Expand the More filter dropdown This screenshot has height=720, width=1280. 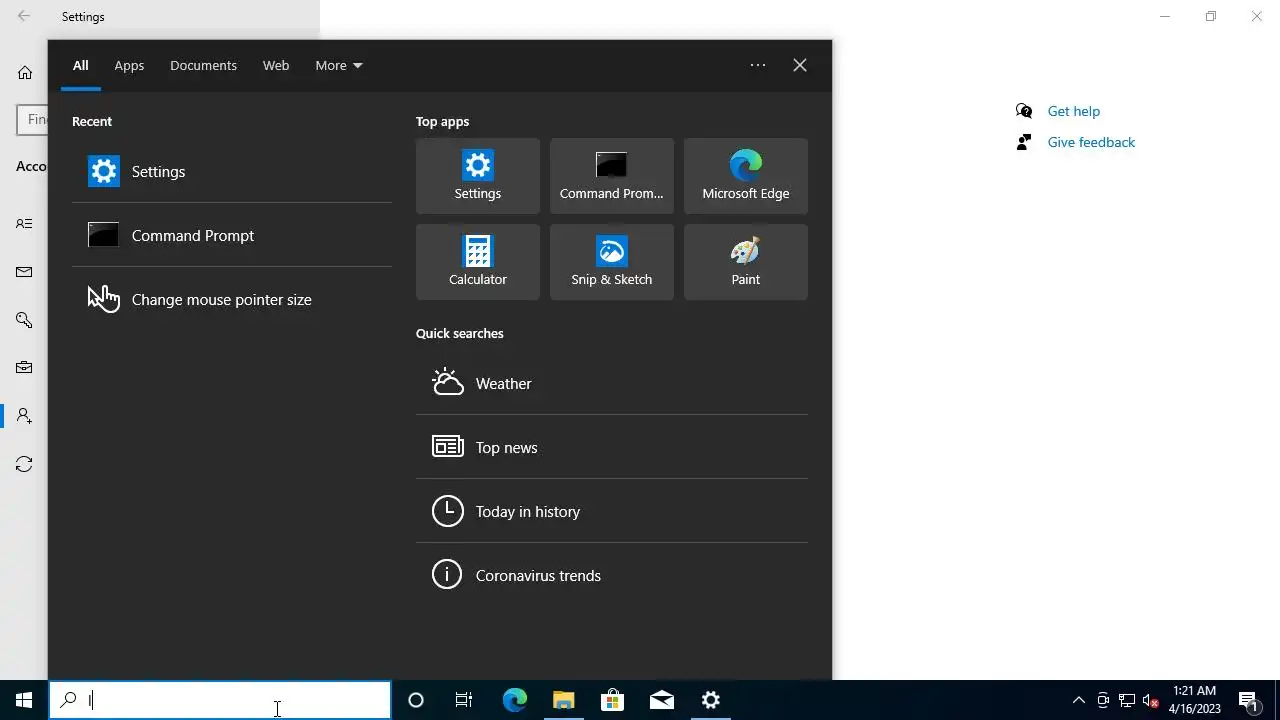(339, 65)
